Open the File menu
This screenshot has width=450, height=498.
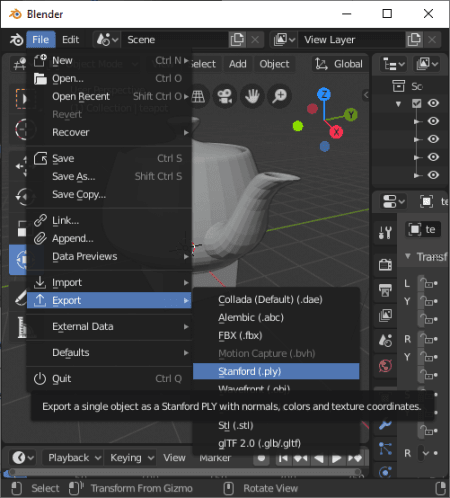point(41,40)
